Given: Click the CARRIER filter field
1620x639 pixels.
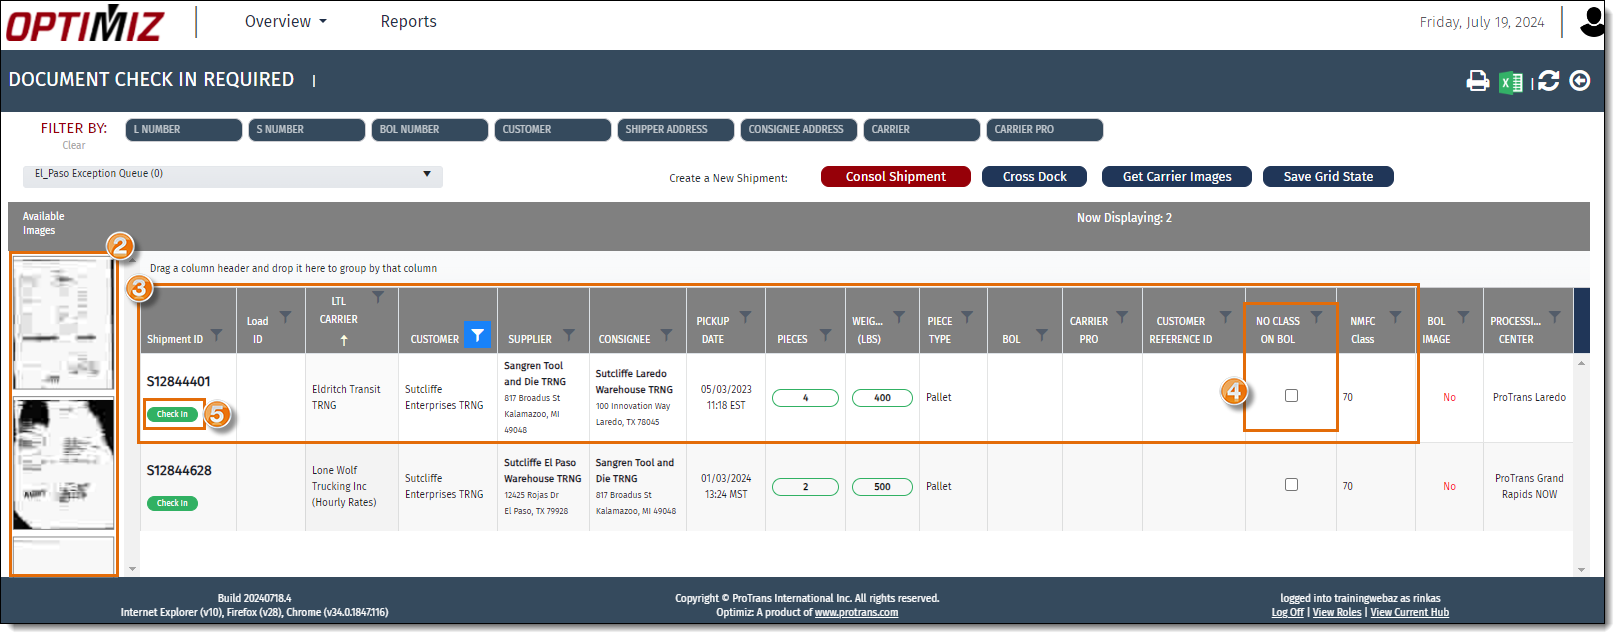Looking at the screenshot, I should pos(922,130).
